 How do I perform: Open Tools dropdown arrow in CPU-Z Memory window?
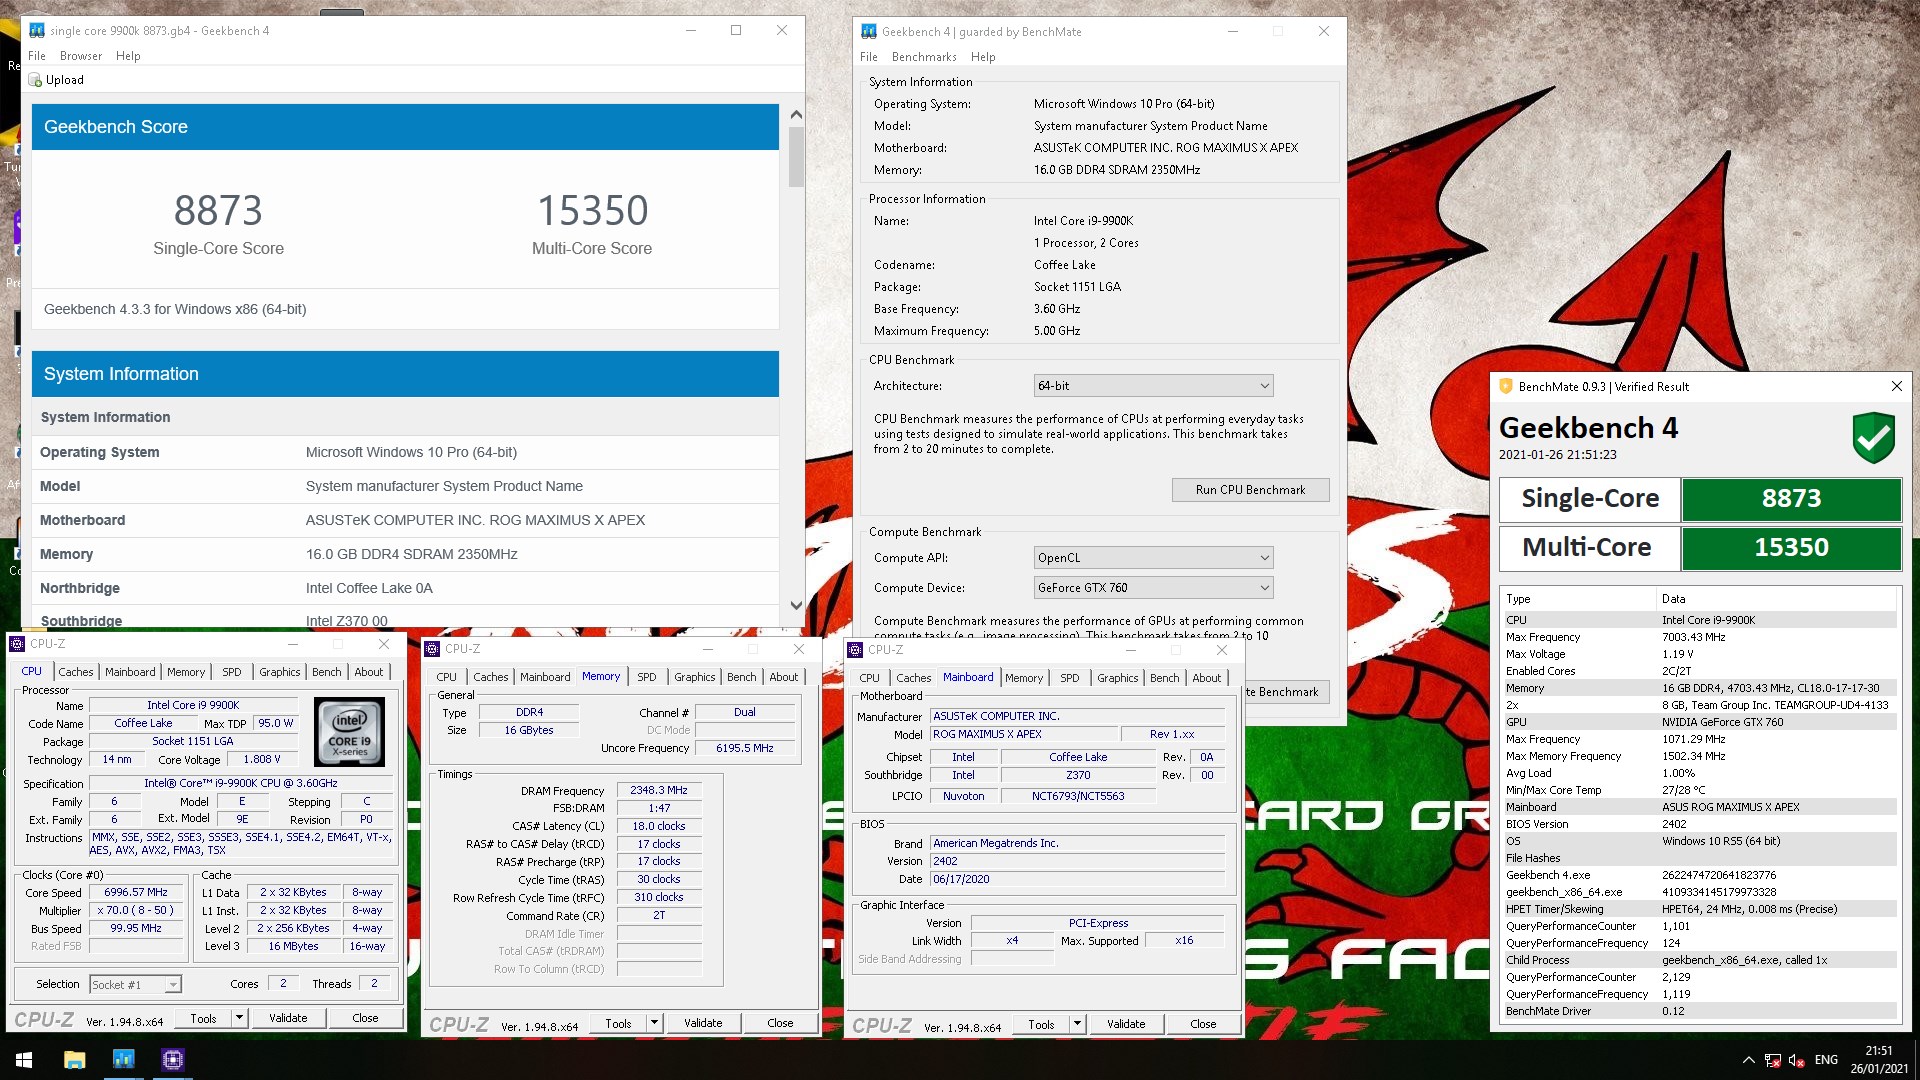click(654, 1023)
